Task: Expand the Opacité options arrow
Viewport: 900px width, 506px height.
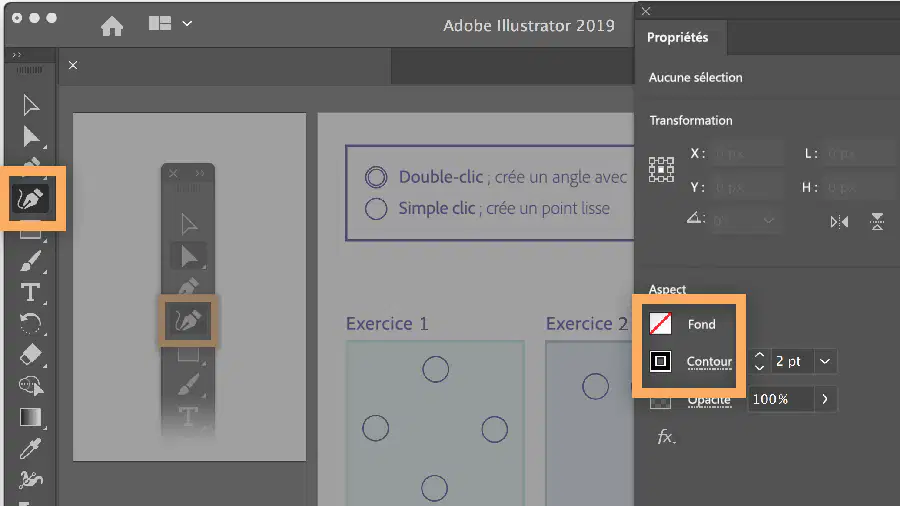Action: point(825,399)
